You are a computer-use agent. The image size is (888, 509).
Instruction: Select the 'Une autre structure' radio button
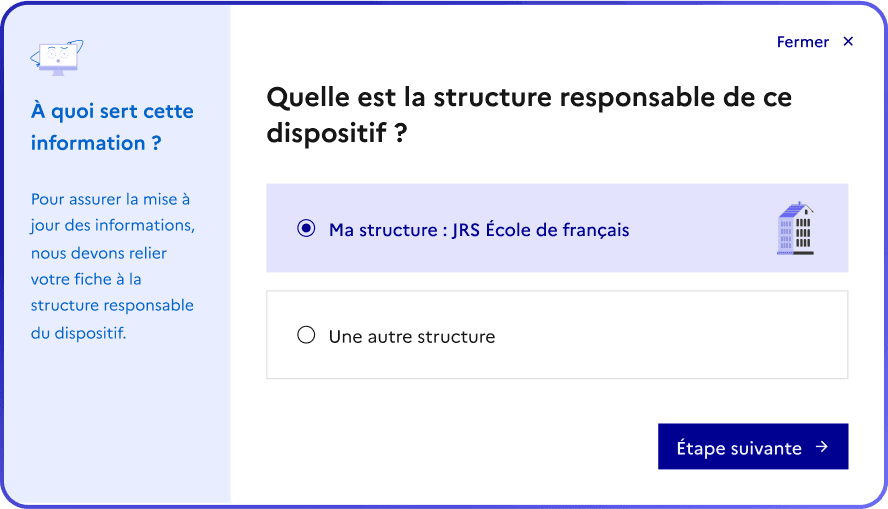click(x=306, y=336)
